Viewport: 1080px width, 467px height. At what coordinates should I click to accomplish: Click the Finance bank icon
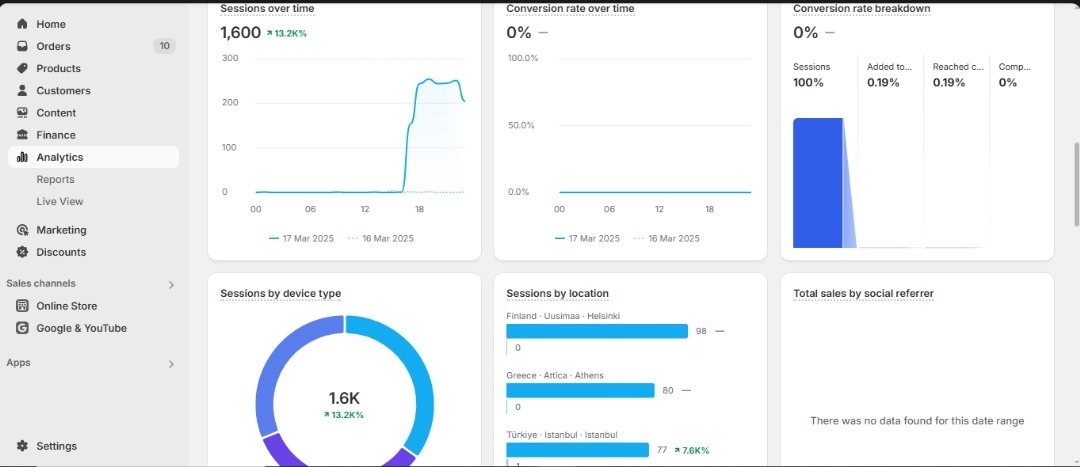[x=22, y=135]
